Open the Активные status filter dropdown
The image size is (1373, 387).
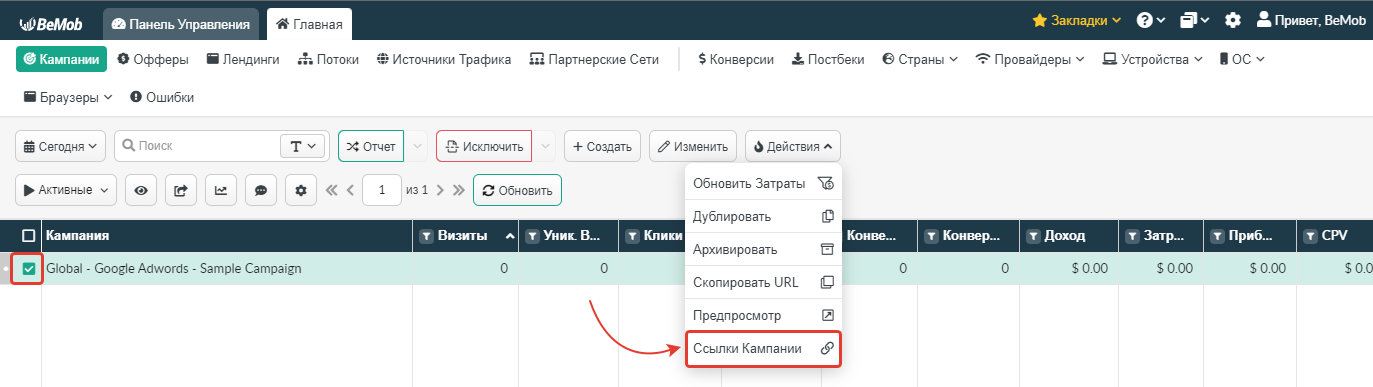pos(66,190)
